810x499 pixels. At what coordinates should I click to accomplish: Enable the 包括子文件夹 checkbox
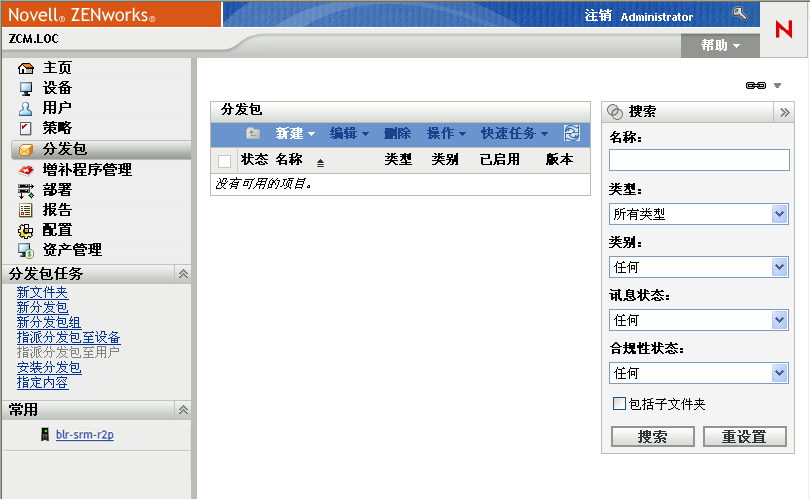coord(619,403)
